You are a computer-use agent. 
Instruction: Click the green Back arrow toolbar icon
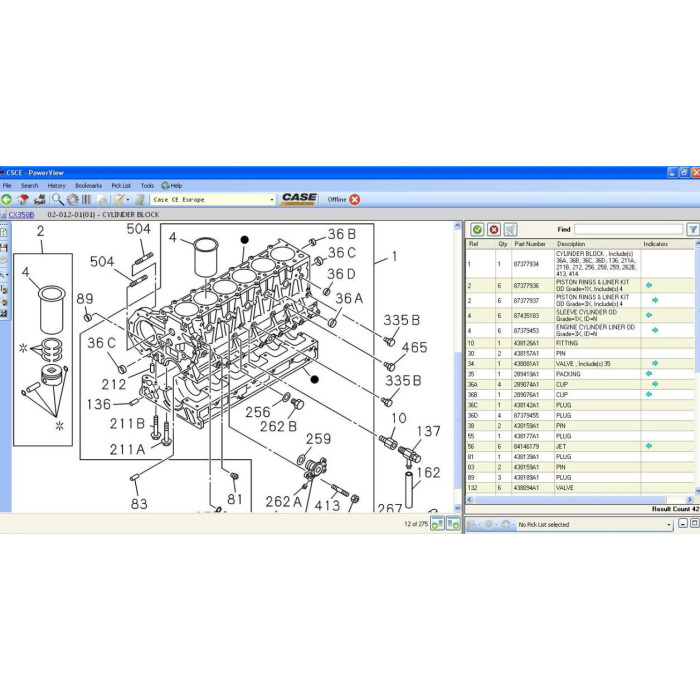pyautogui.click(x=7, y=200)
